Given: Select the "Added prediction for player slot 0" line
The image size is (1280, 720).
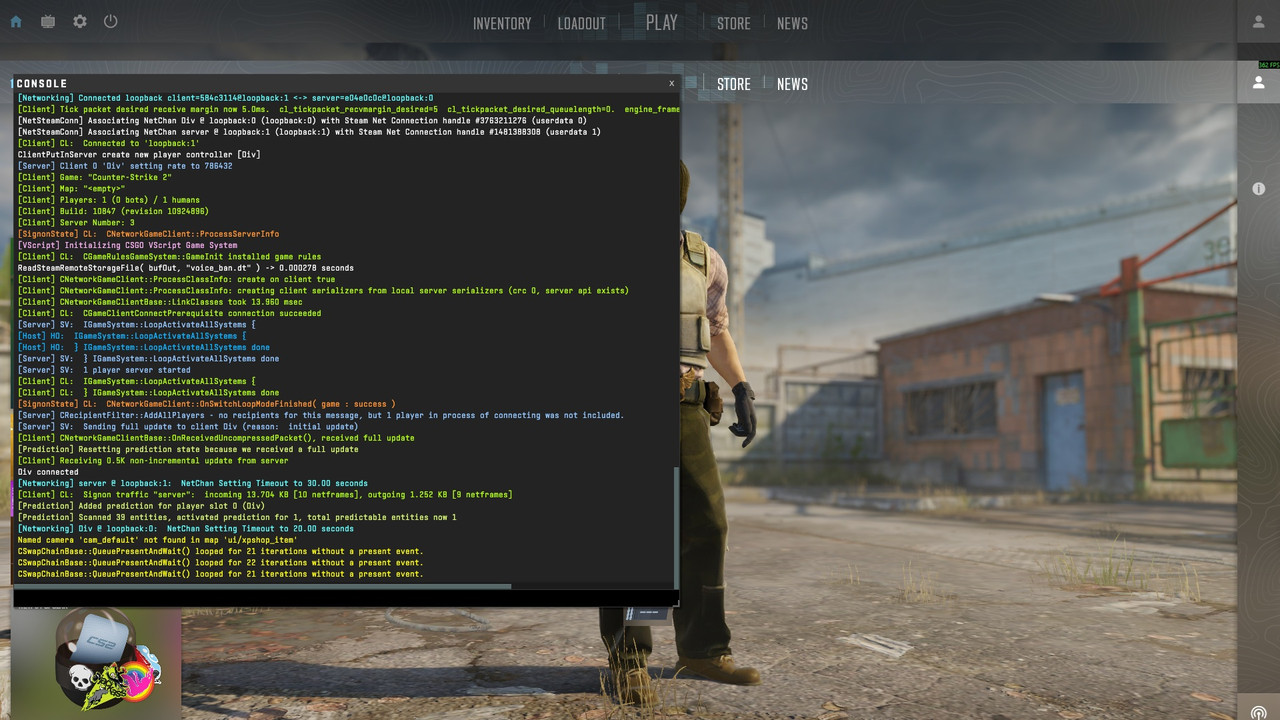Looking at the screenshot, I should (x=141, y=506).
